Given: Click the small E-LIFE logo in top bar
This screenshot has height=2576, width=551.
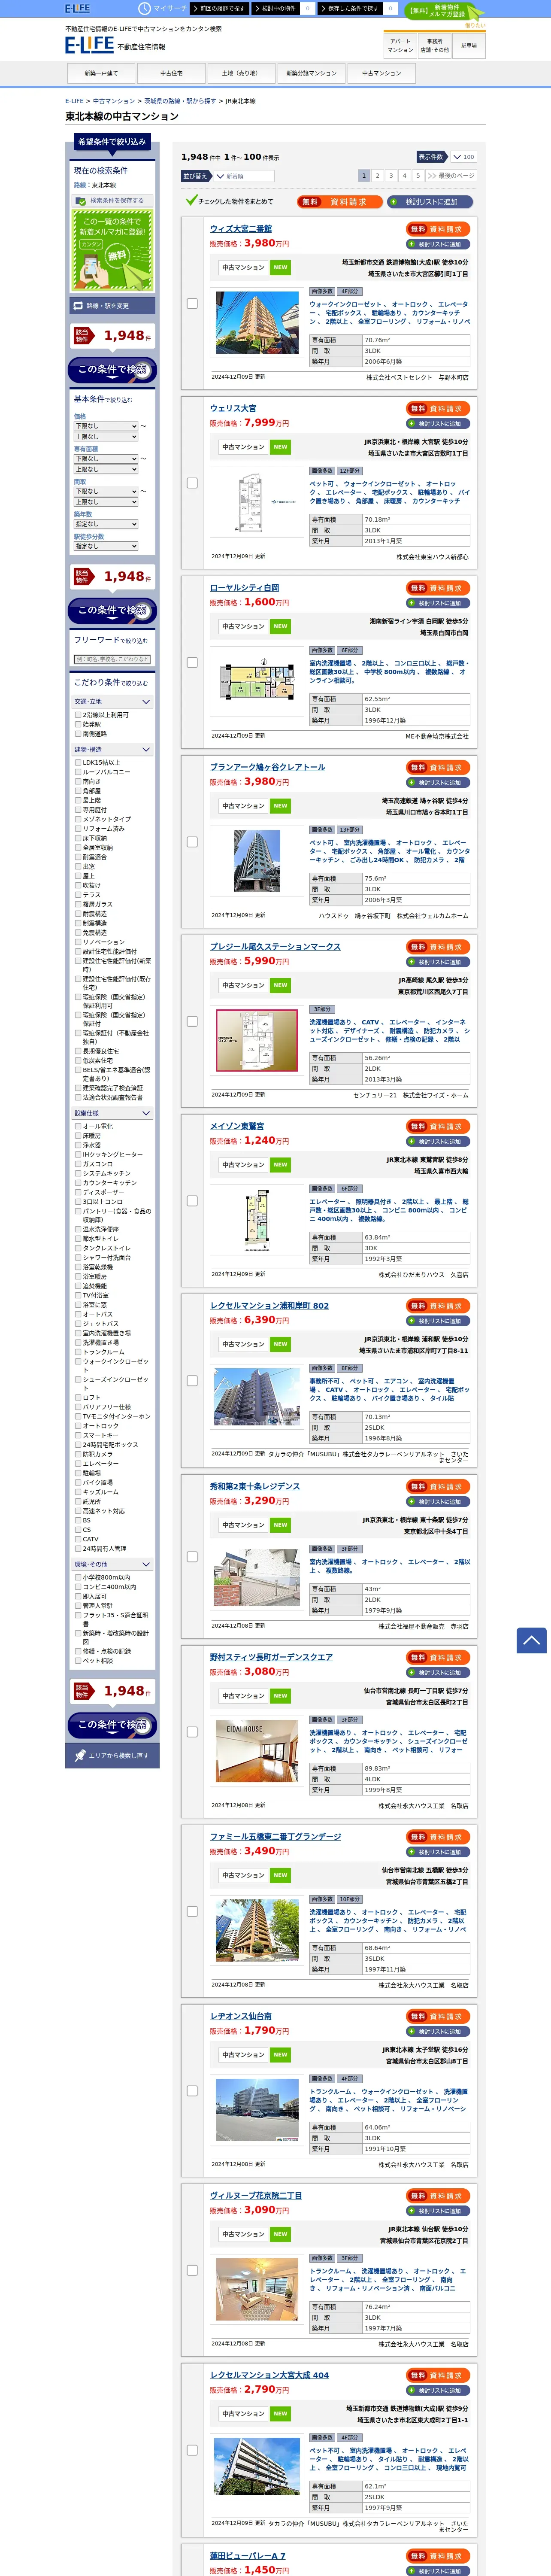Looking at the screenshot, I should (77, 8).
